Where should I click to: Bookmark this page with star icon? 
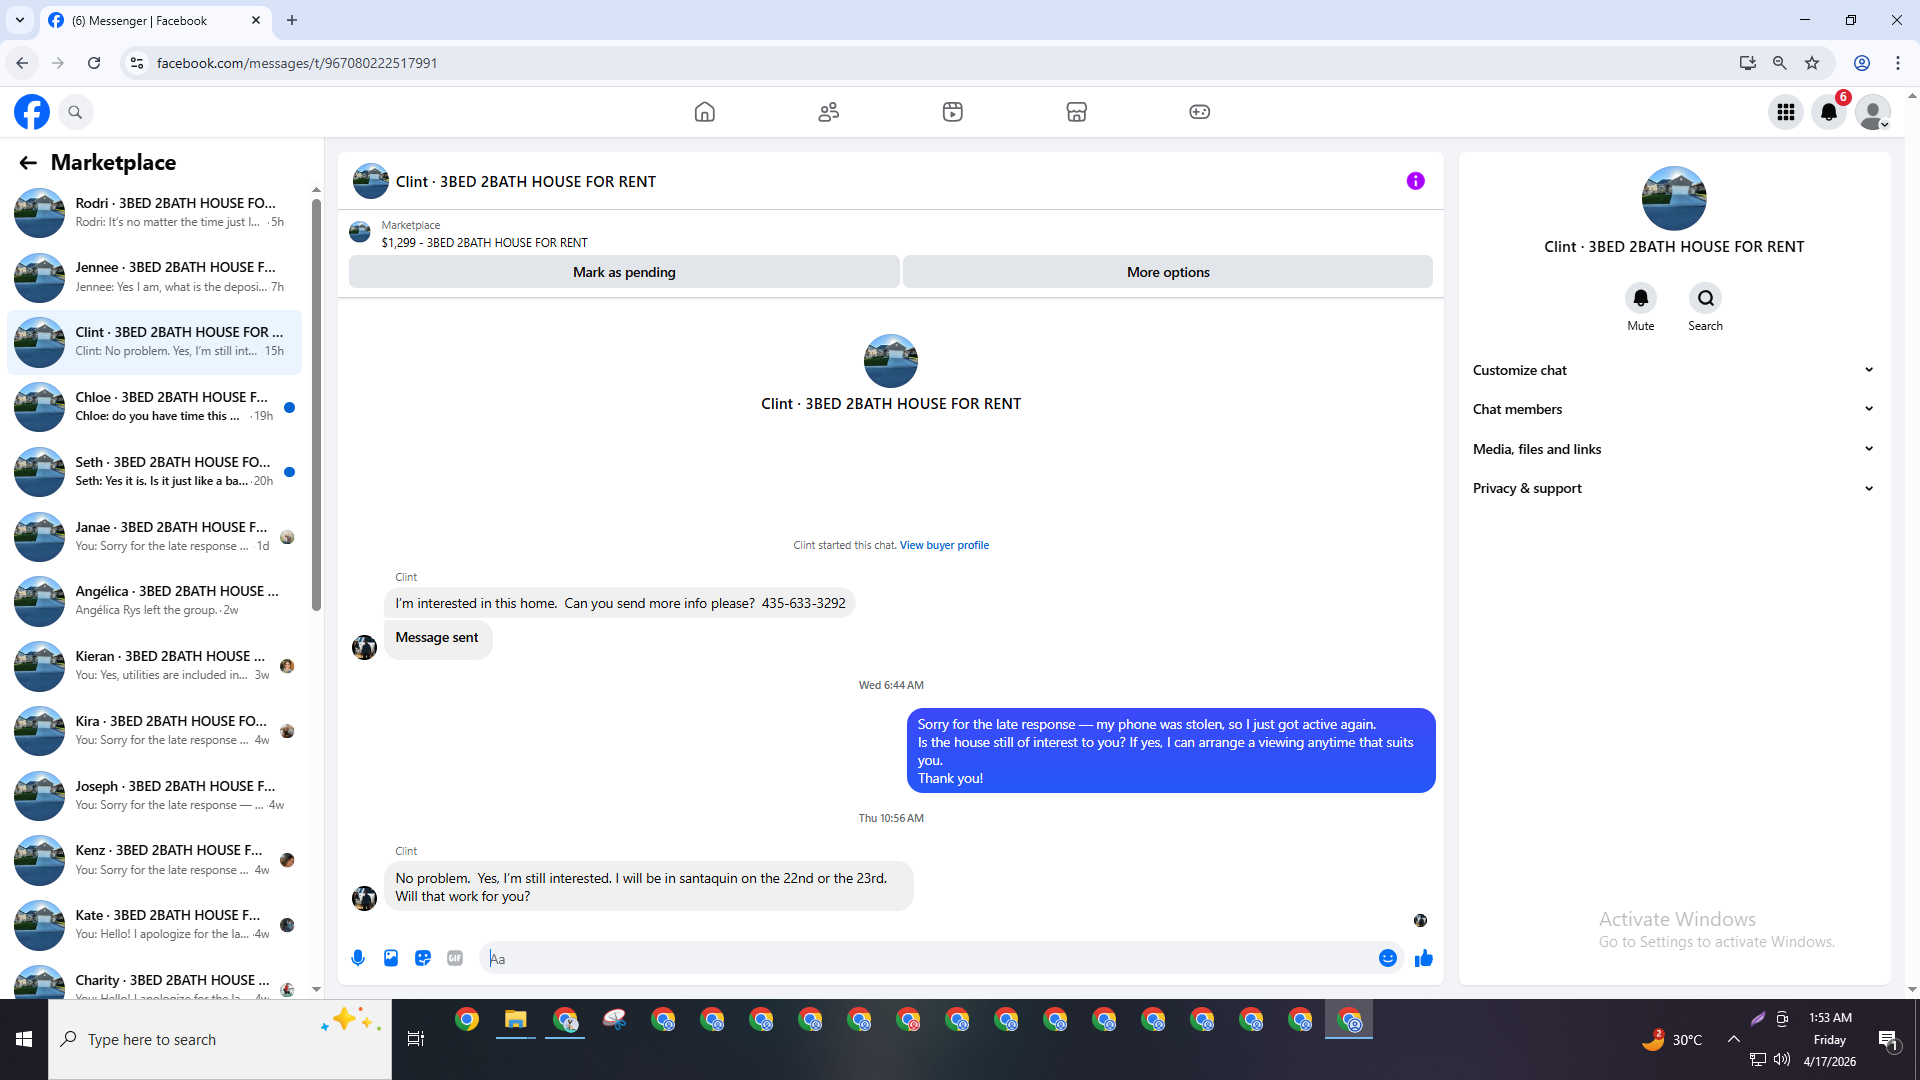(1812, 63)
